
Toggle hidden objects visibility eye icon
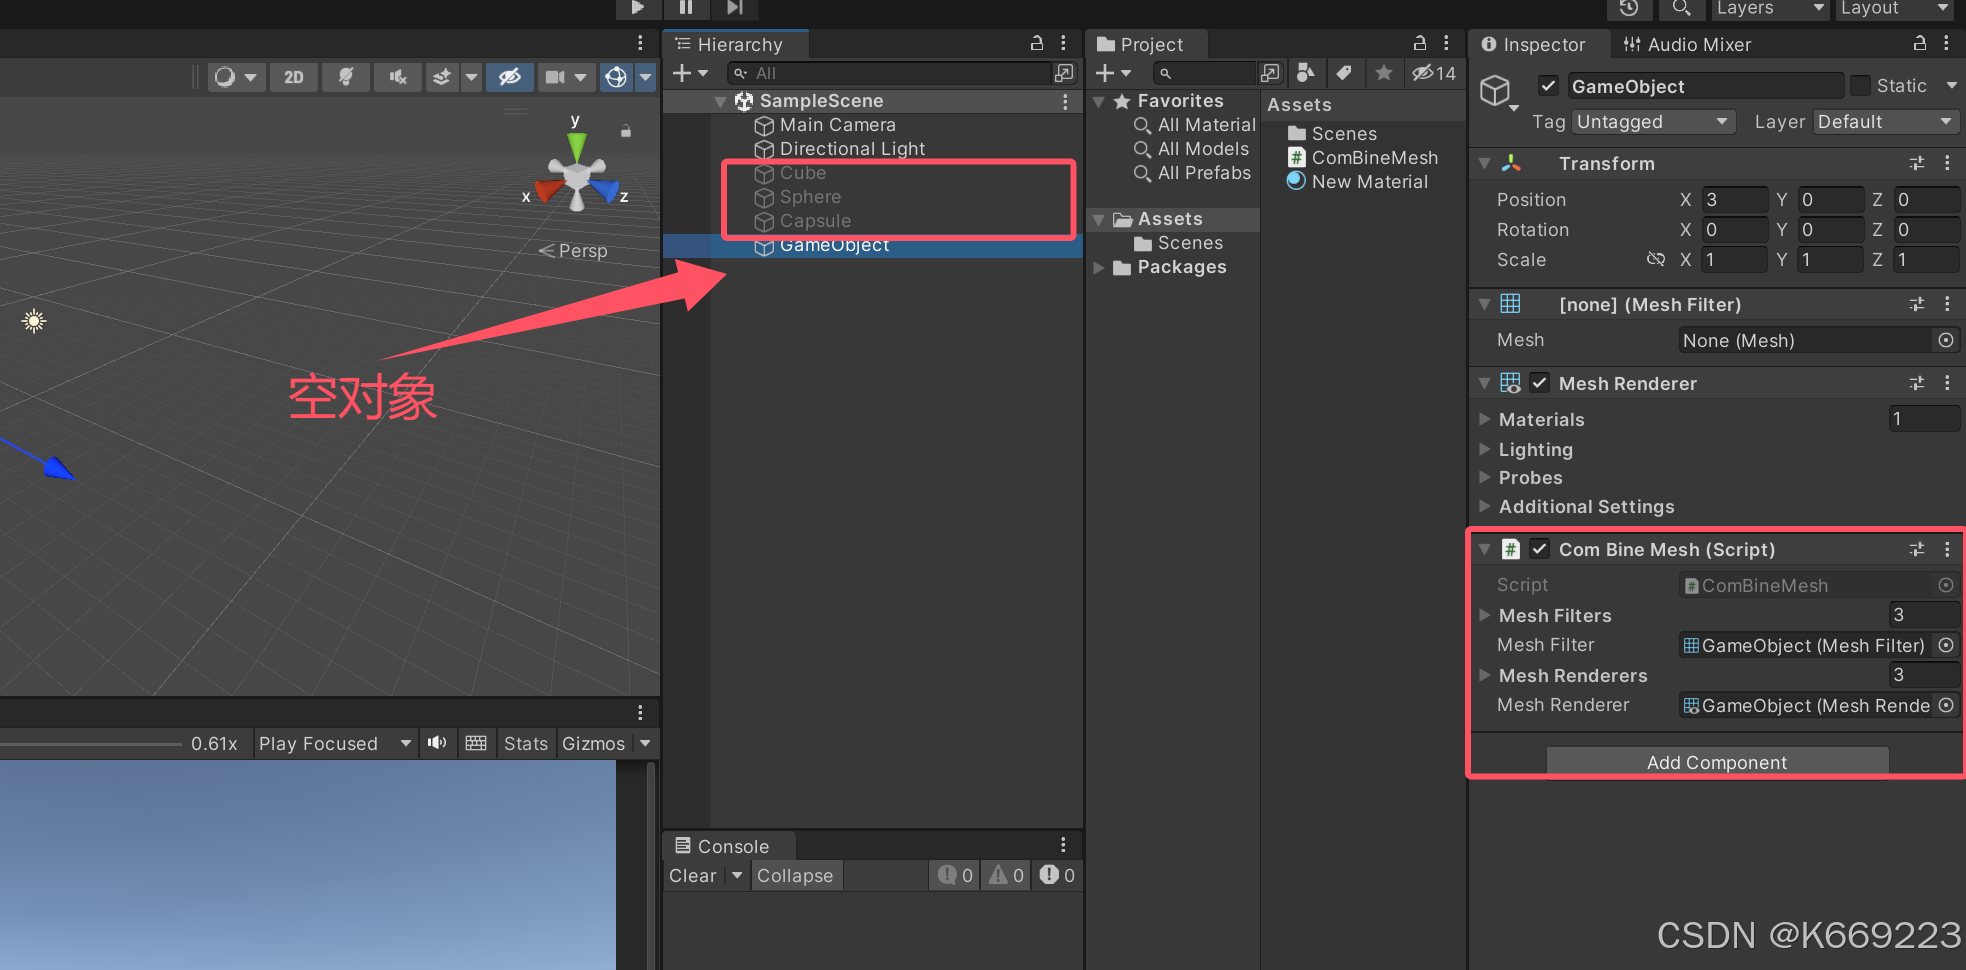509,77
